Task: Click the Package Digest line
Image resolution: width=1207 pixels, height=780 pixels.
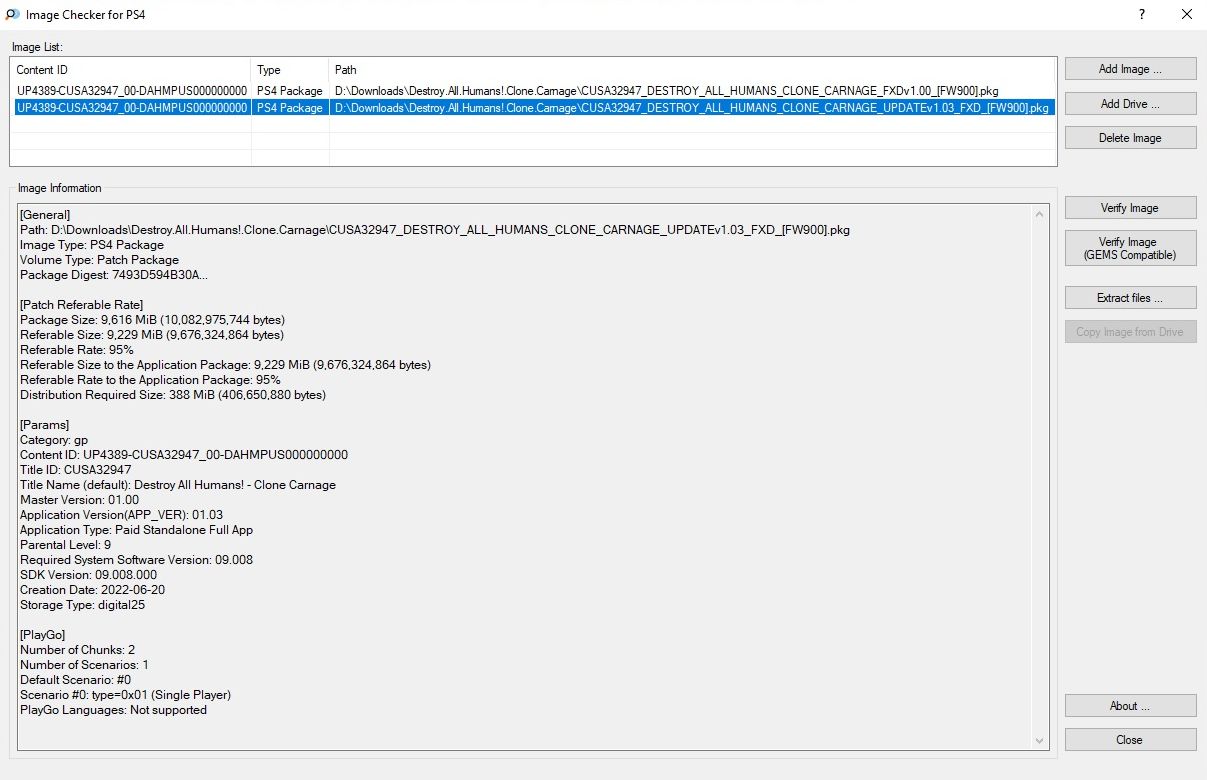Action: (114, 275)
